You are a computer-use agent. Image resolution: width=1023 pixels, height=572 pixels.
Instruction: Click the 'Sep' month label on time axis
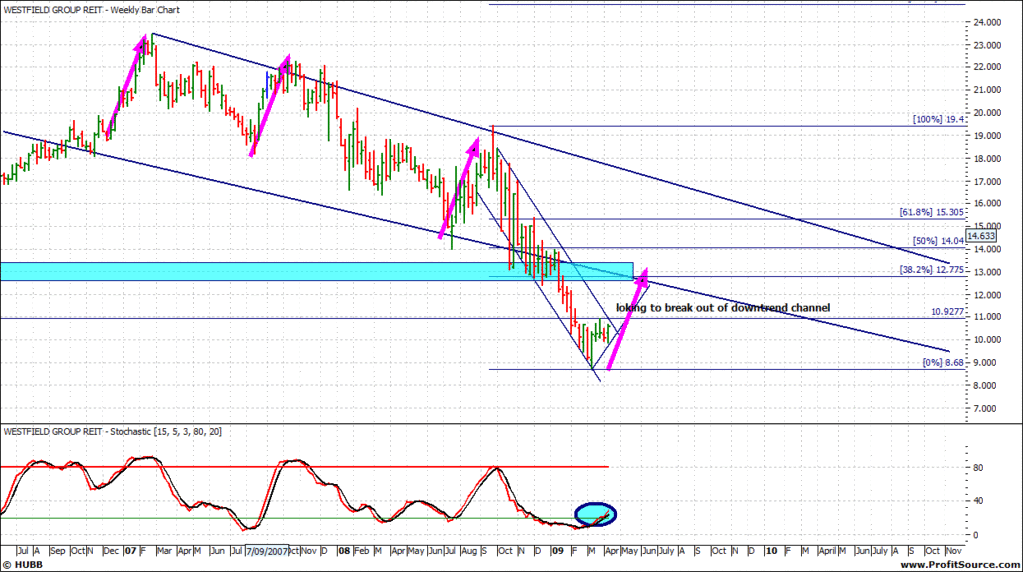pyautogui.click(x=57, y=551)
